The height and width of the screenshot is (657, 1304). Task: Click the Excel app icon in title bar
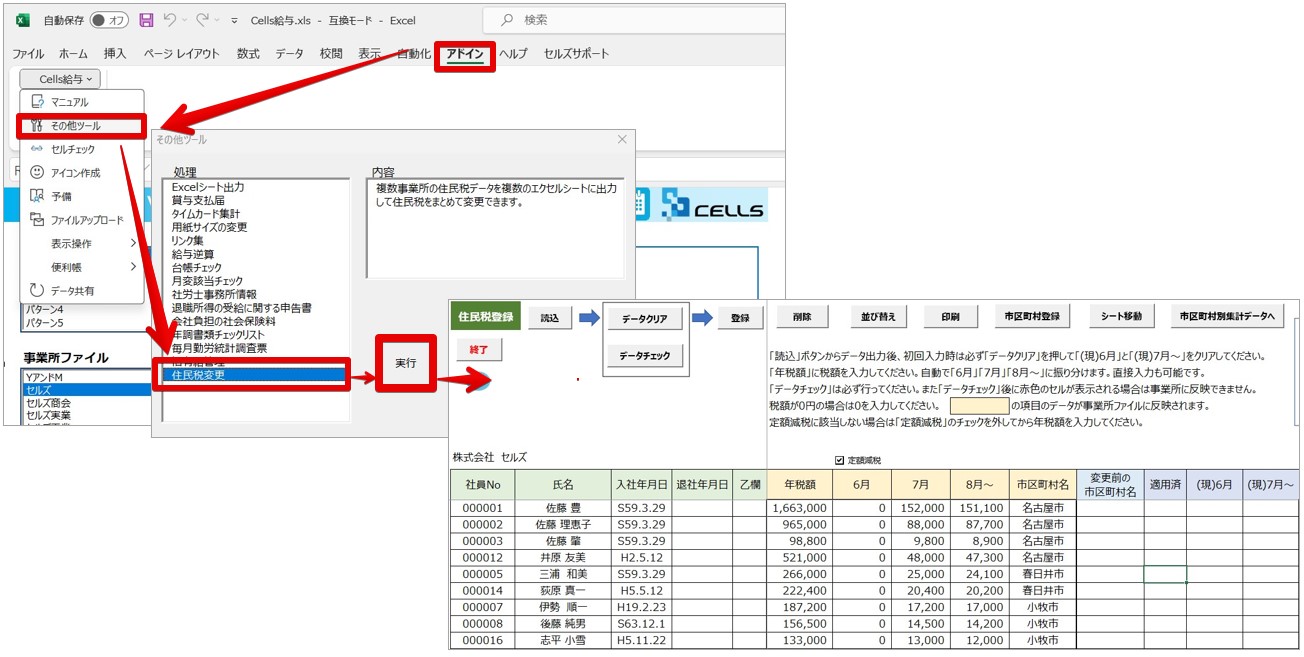(x=22, y=20)
